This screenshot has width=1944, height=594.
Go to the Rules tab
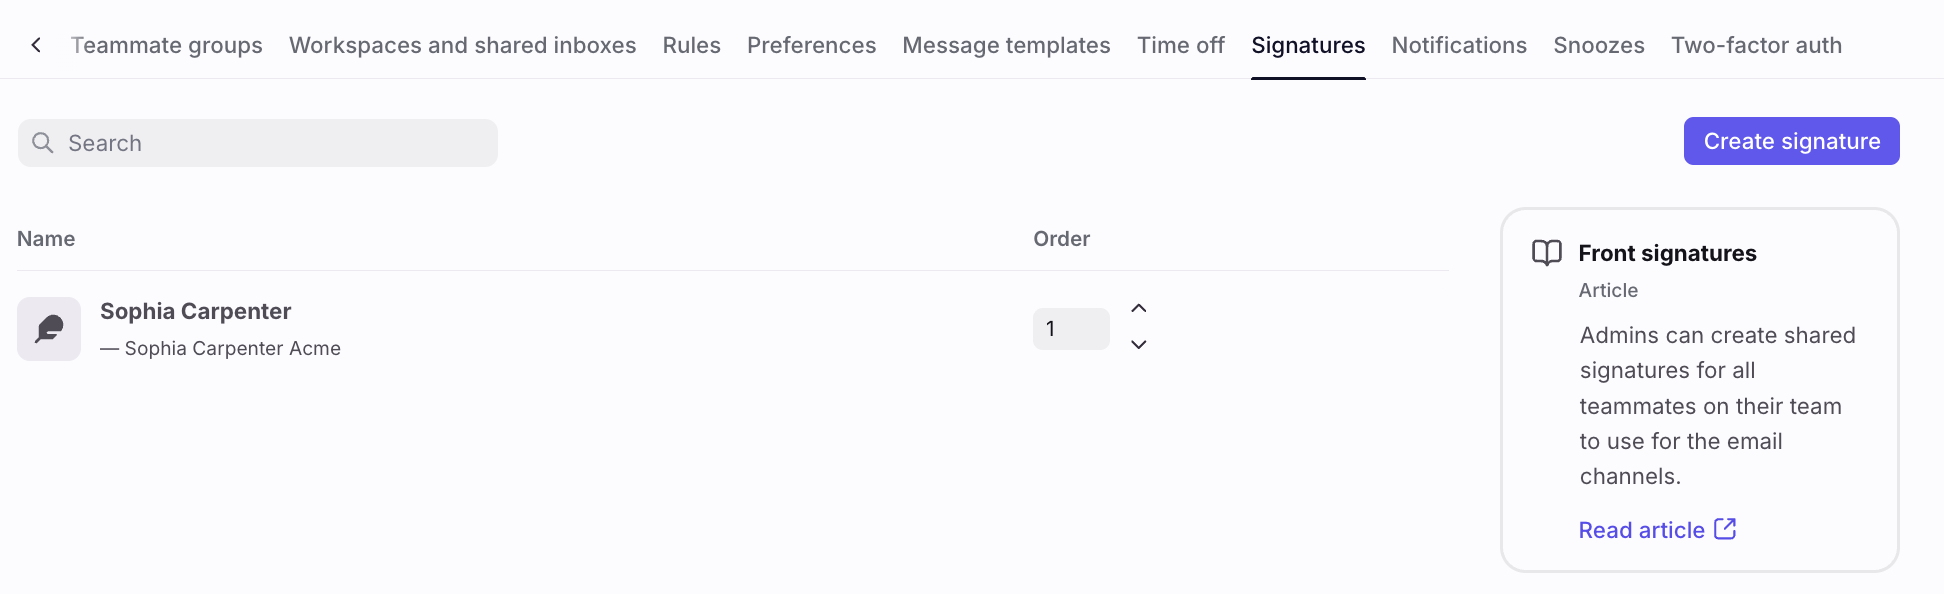[691, 45]
